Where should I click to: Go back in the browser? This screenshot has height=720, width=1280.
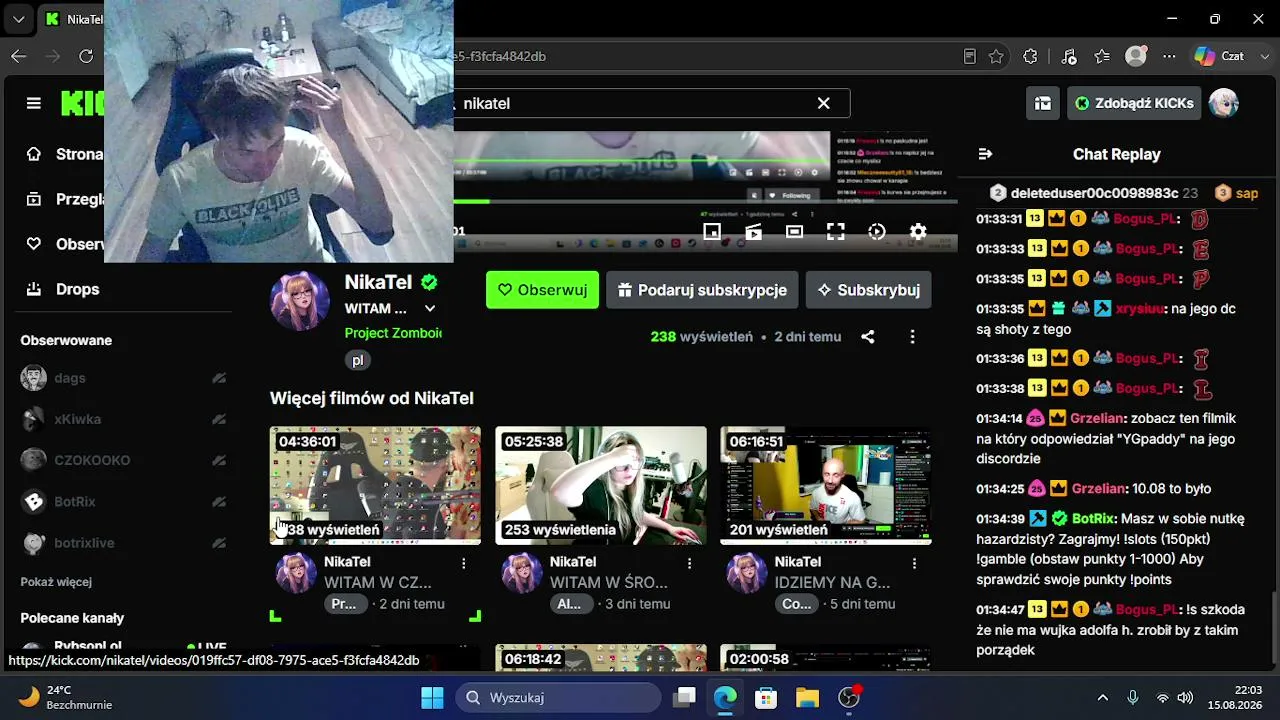click(18, 57)
